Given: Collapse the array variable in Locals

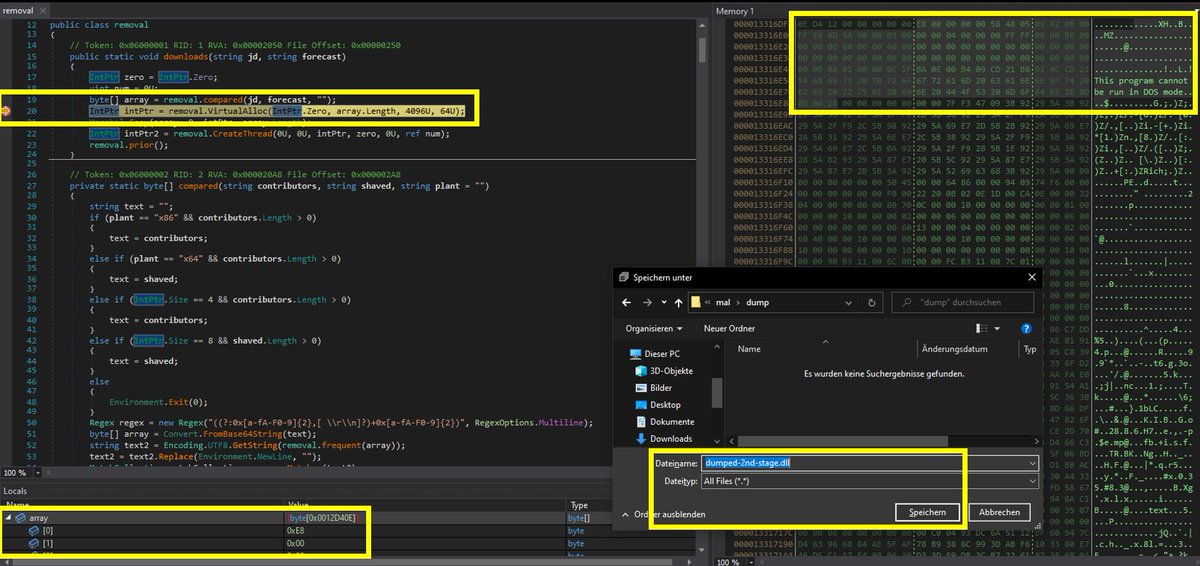Looking at the screenshot, I should coord(8,519).
